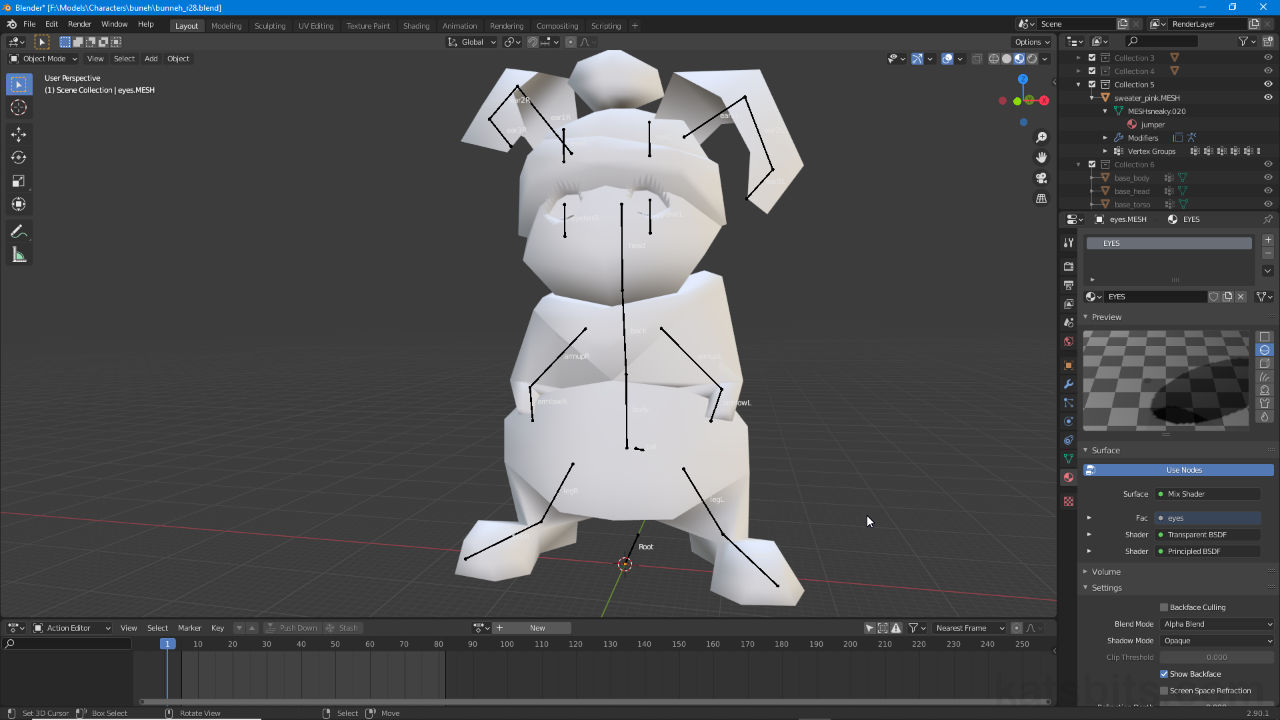Viewport: 1280px width, 720px height.
Task: Open the World properties tab
Action: [x=1068, y=341]
